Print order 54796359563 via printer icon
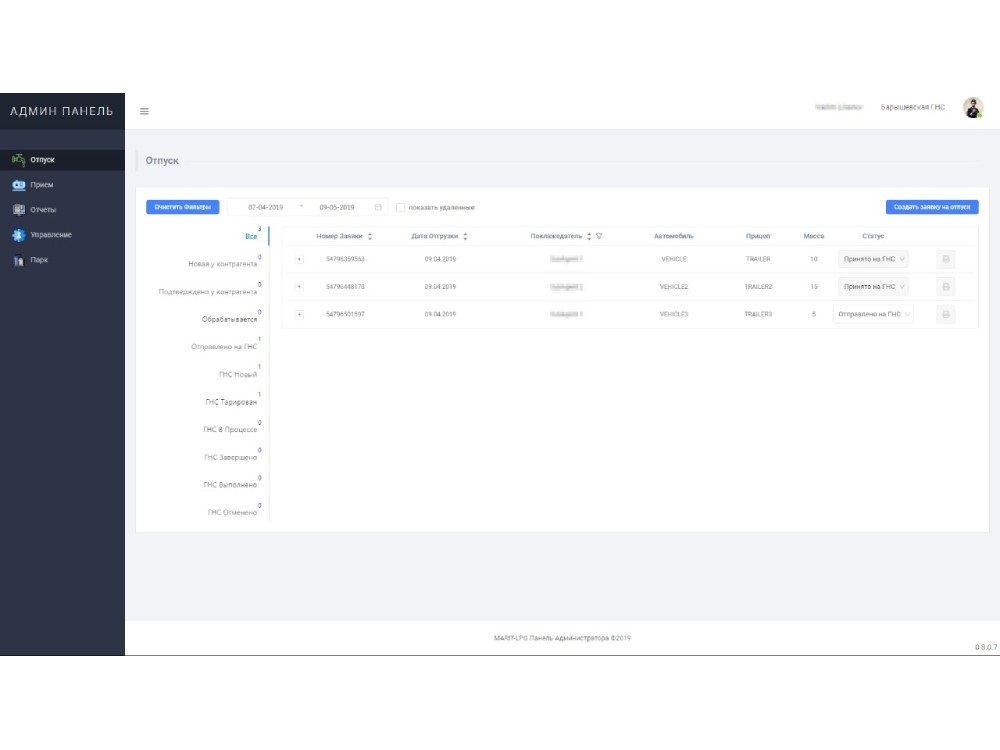 (946, 259)
